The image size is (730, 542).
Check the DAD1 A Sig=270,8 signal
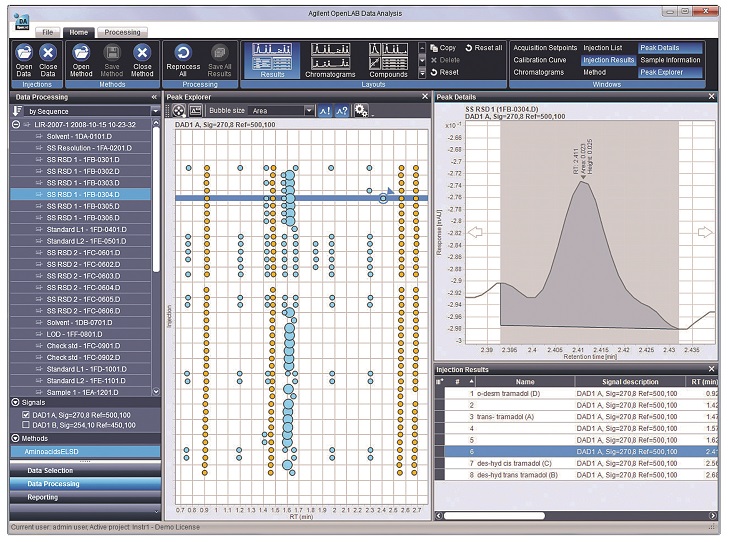pos(26,414)
